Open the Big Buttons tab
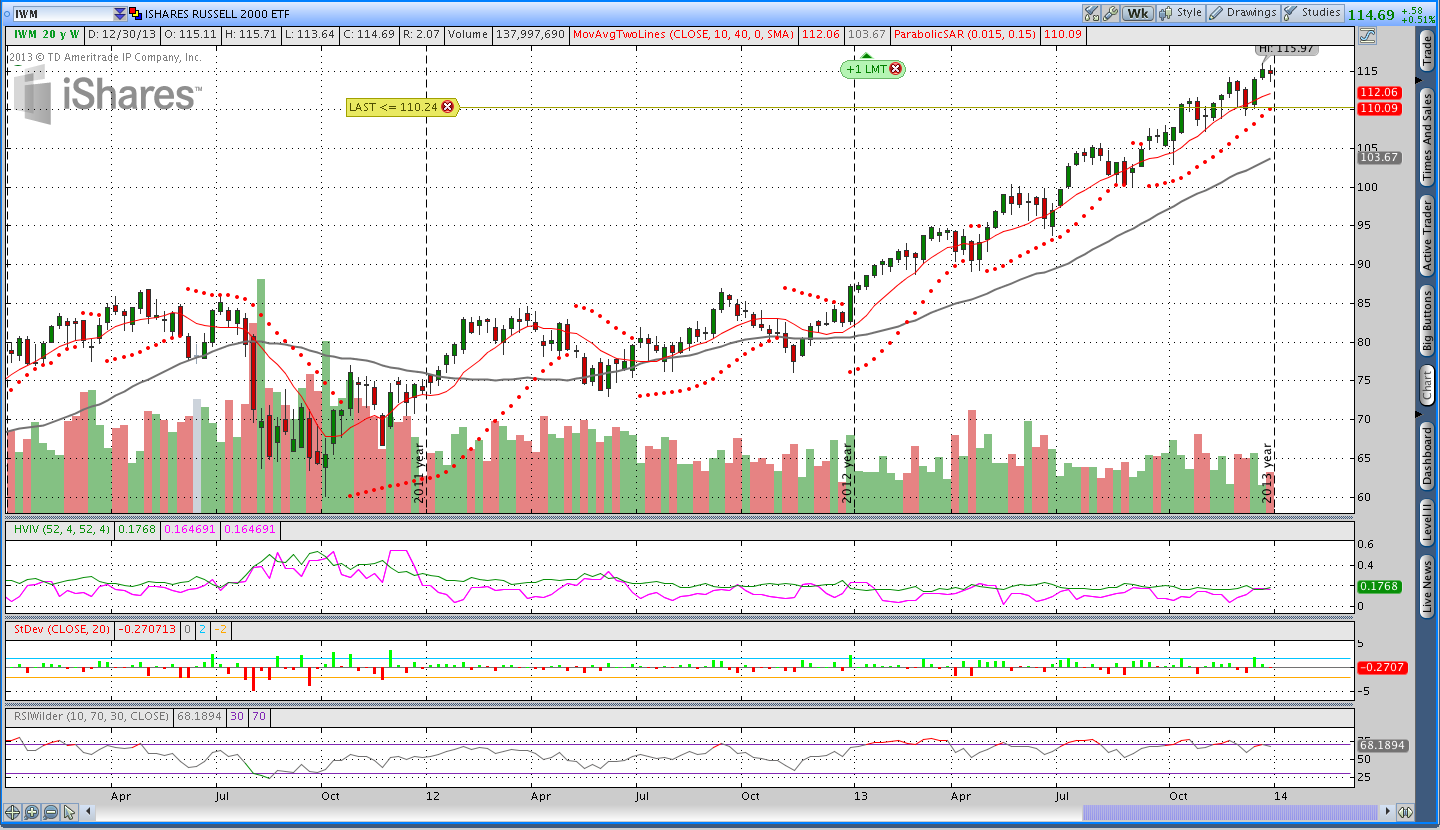Screen dimensions: 1440x830 [1427, 320]
